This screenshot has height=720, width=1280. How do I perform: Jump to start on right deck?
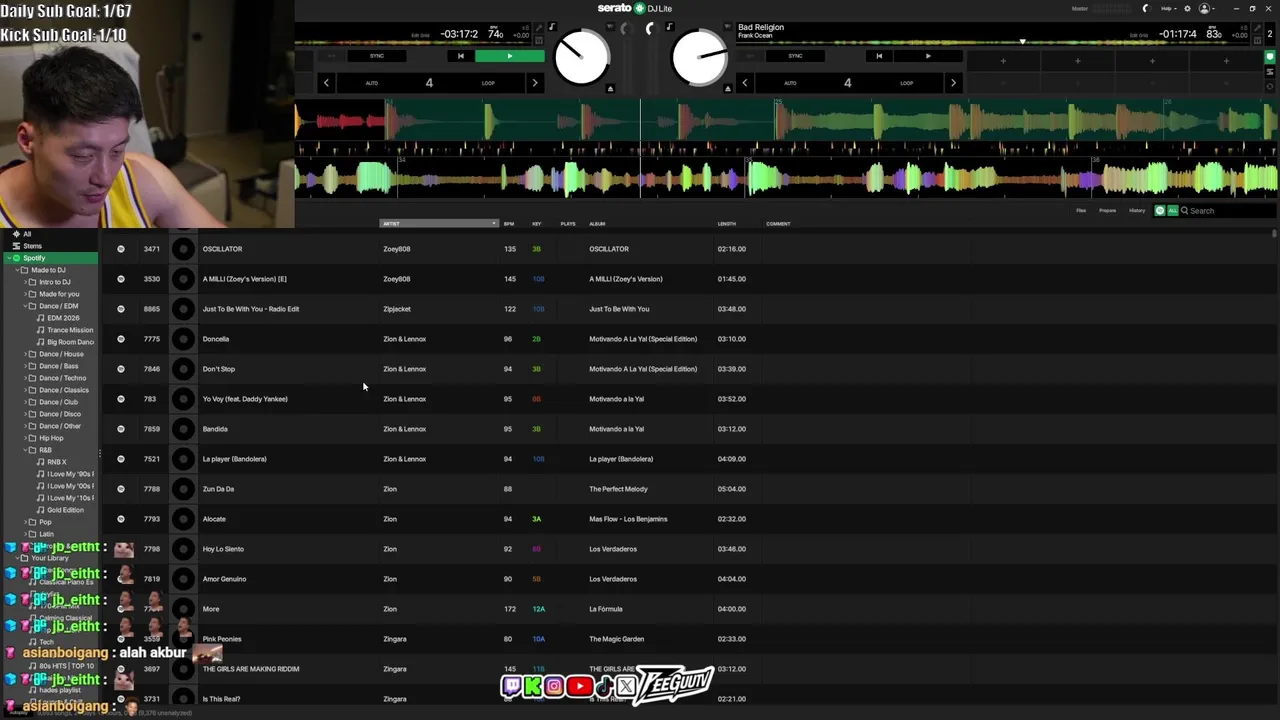(x=879, y=56)
